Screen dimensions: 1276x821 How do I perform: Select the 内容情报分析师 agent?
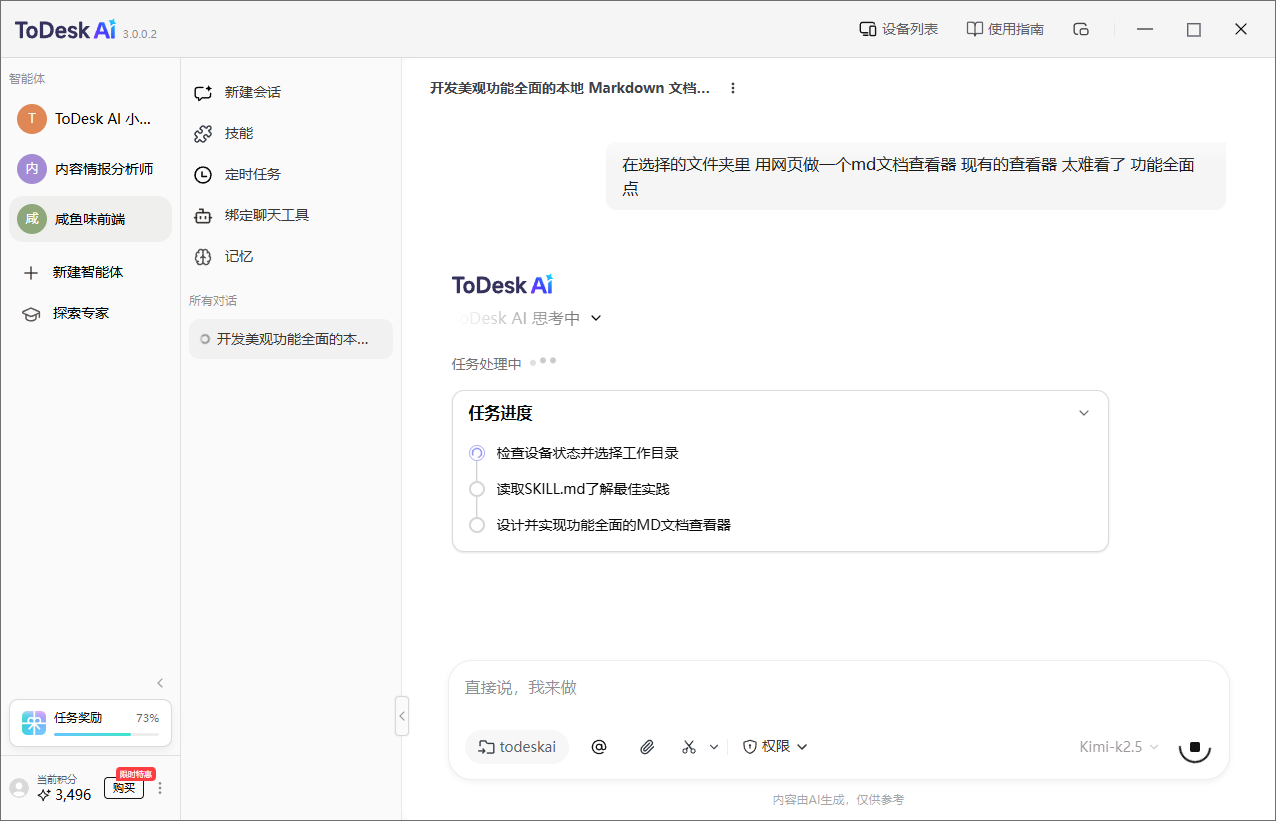[x=90, y=169]
